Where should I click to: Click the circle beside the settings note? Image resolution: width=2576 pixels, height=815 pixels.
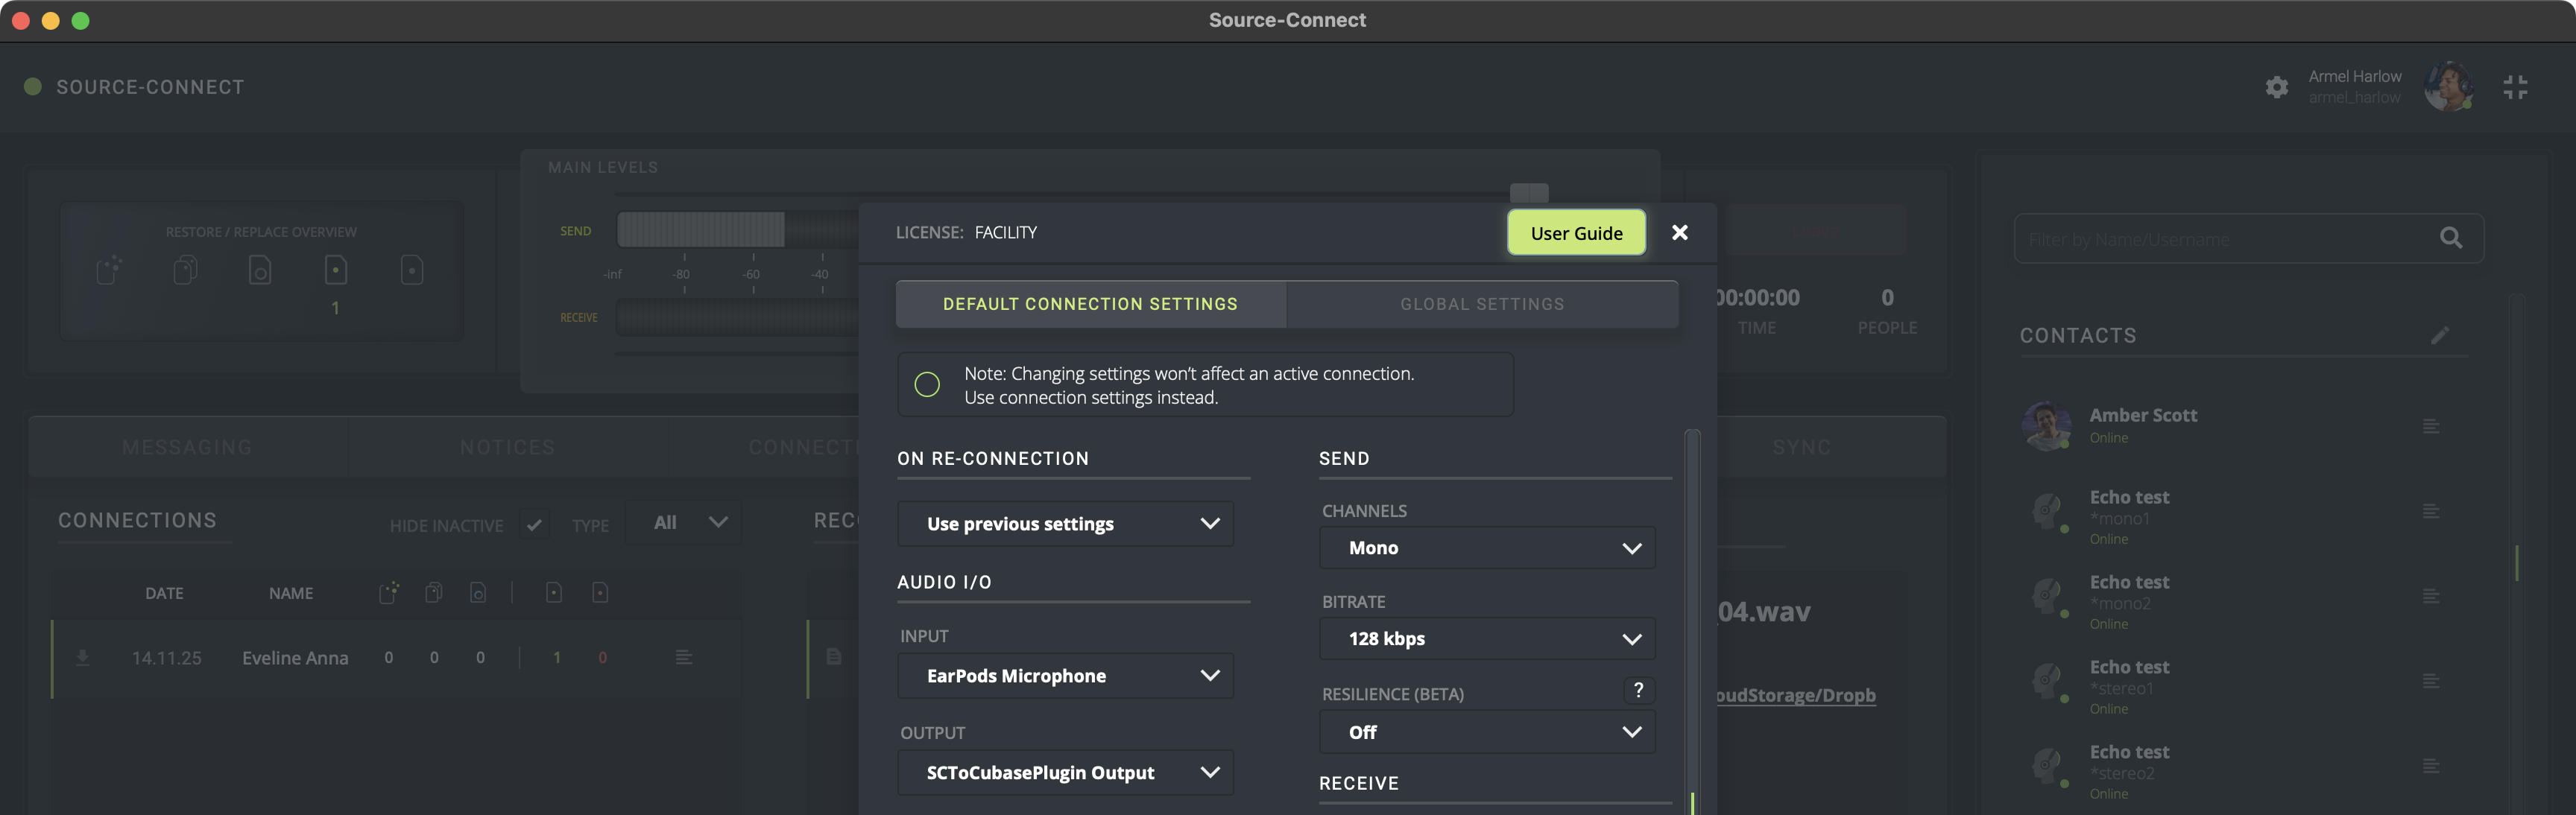(x=927, y=384)
